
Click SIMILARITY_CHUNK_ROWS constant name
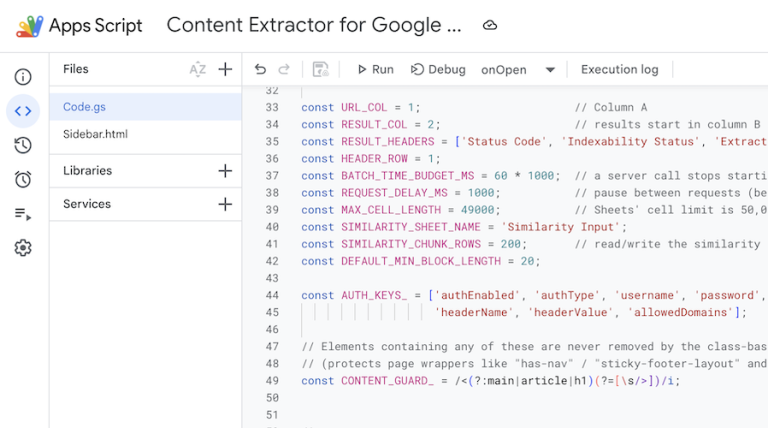(x=411, y=244)
